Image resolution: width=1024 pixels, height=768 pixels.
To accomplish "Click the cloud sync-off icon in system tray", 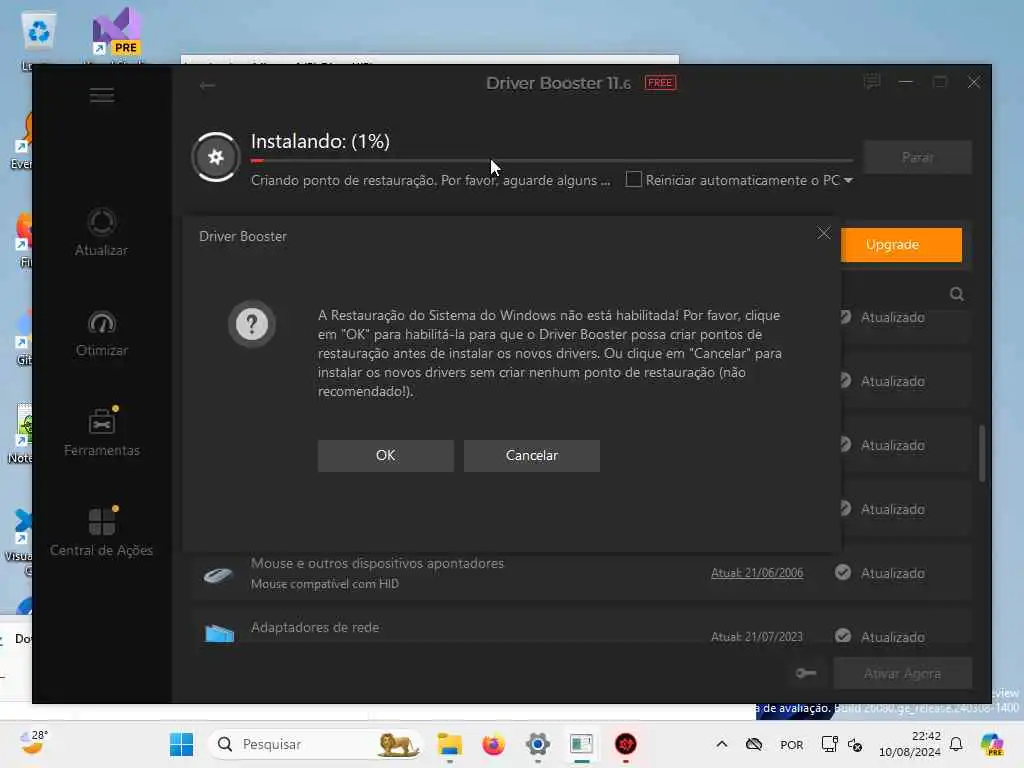I will tap(754, 744).
